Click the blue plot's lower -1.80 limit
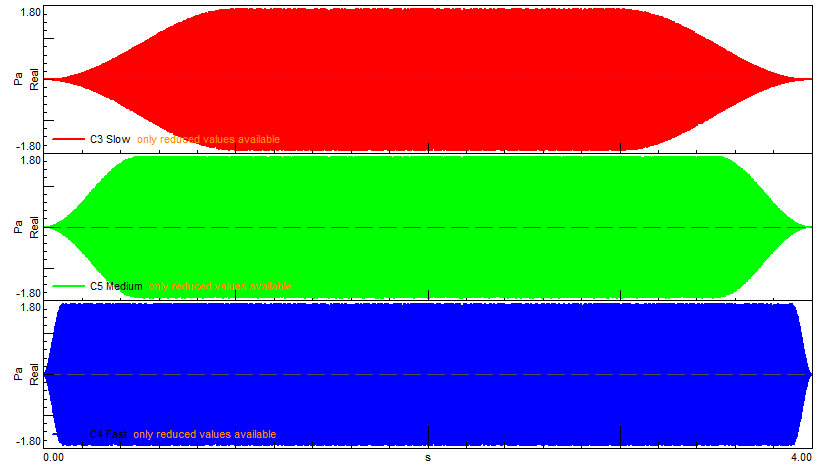Viewport: 832px width, 467px height. coord(28,441)
